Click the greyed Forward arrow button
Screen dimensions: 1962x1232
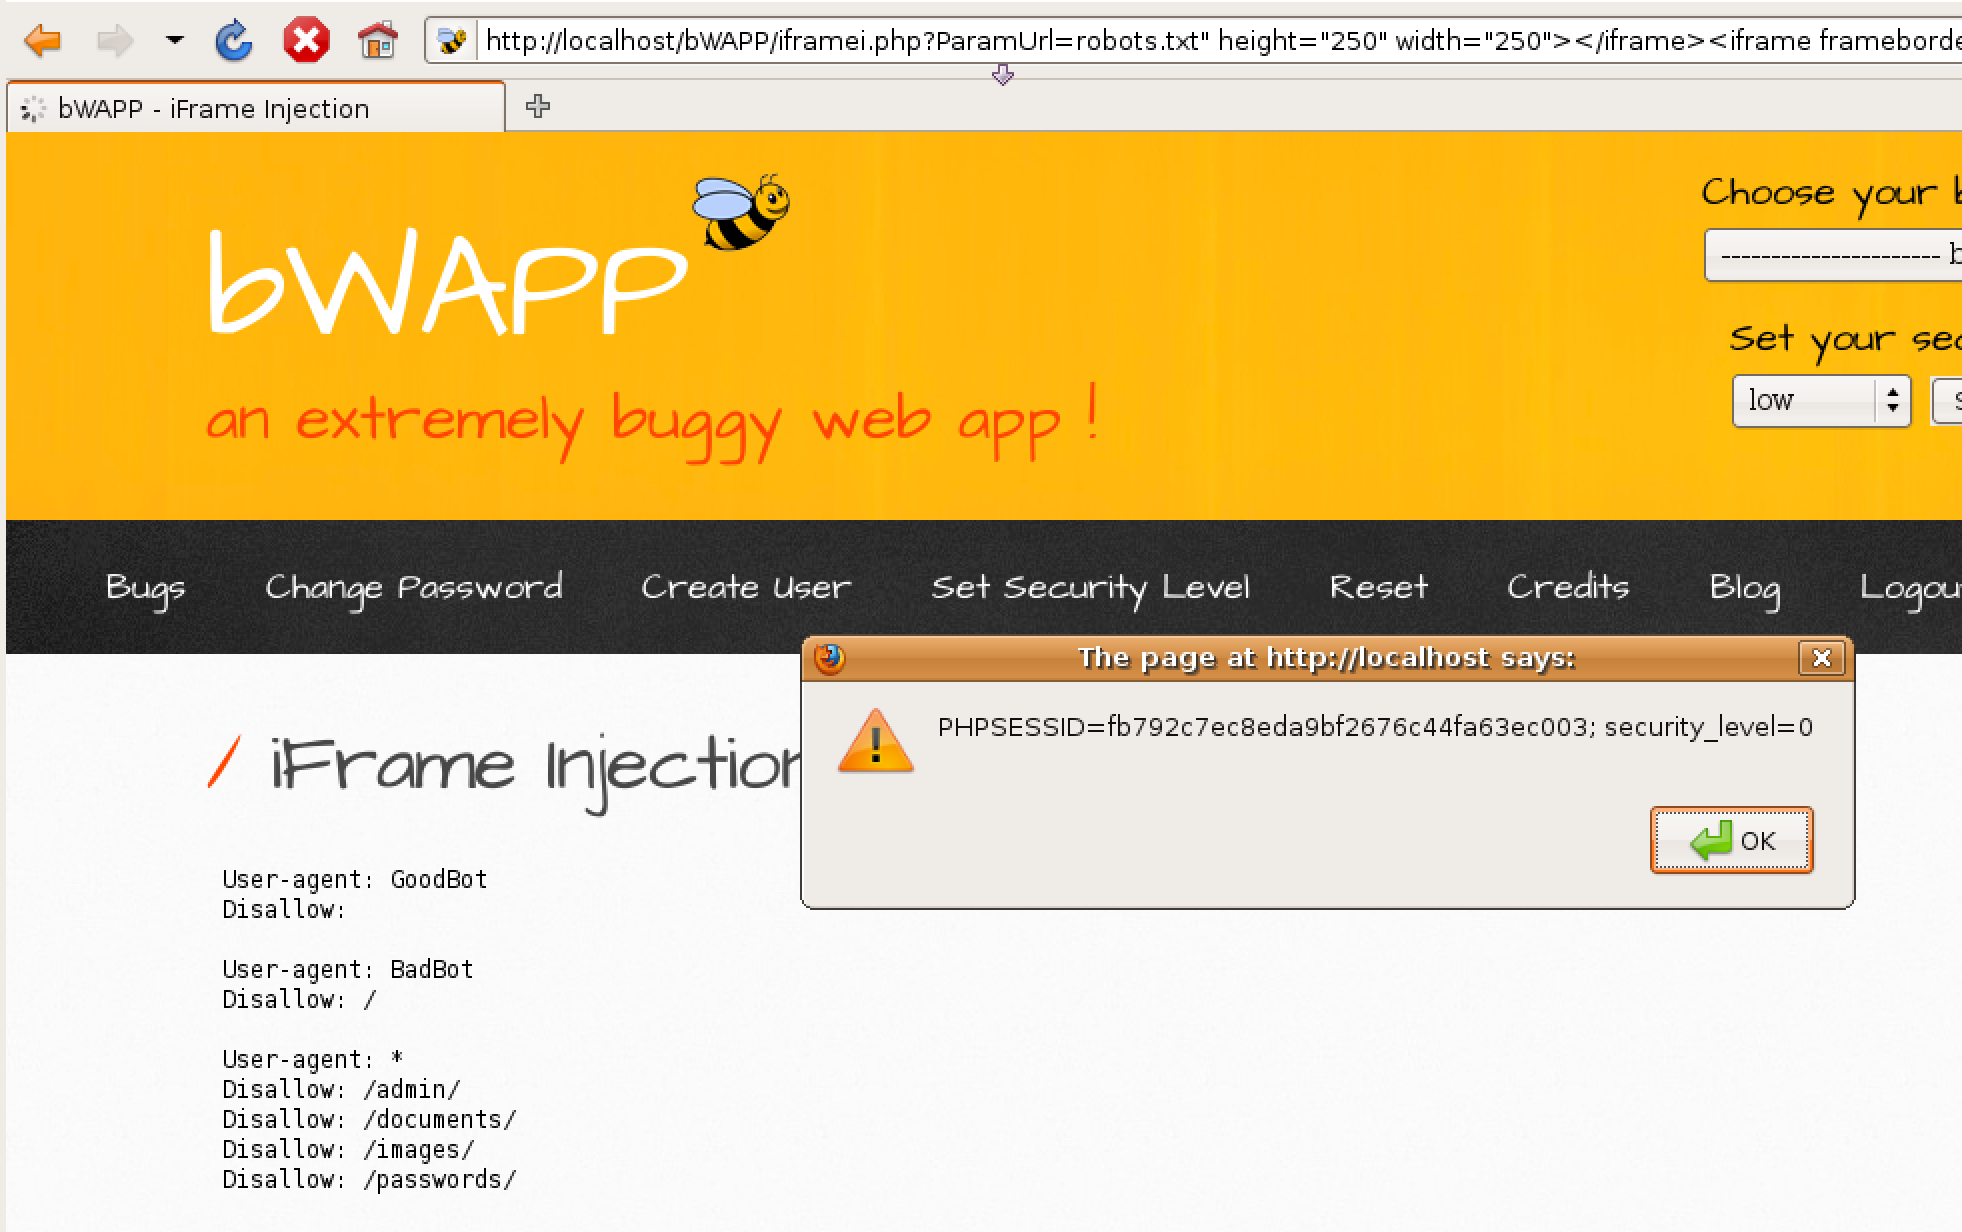coord(115,41)
